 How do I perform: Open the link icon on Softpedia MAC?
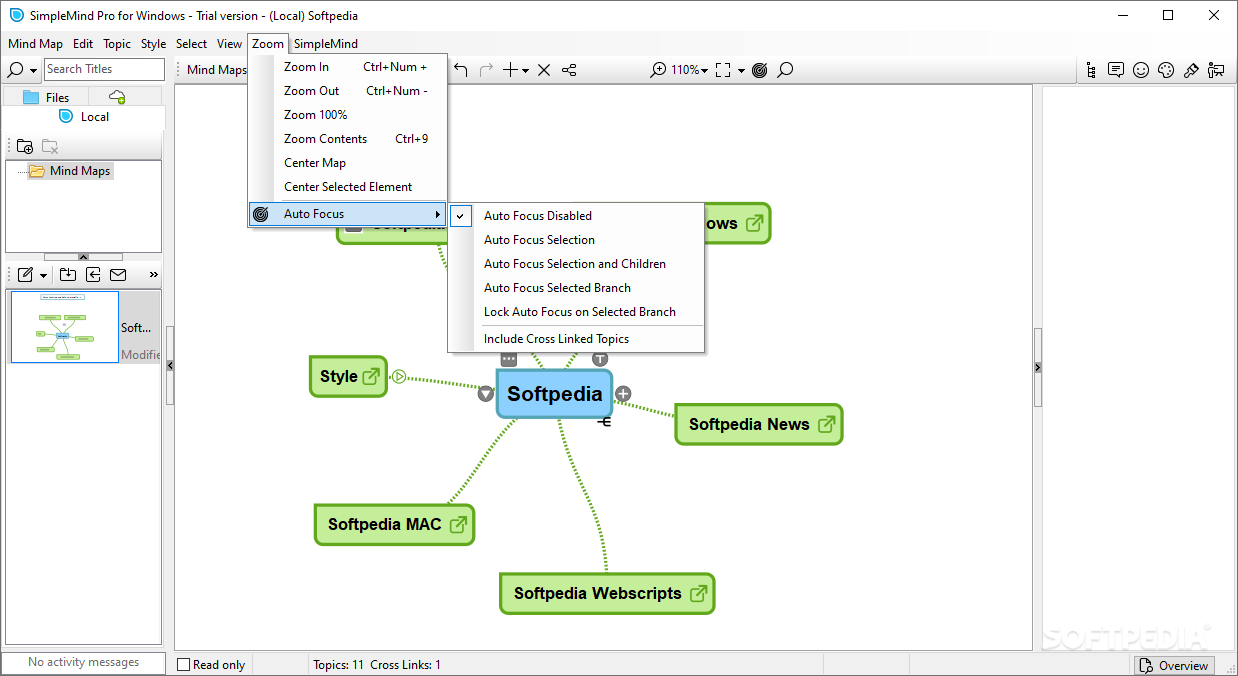[458, 525]
